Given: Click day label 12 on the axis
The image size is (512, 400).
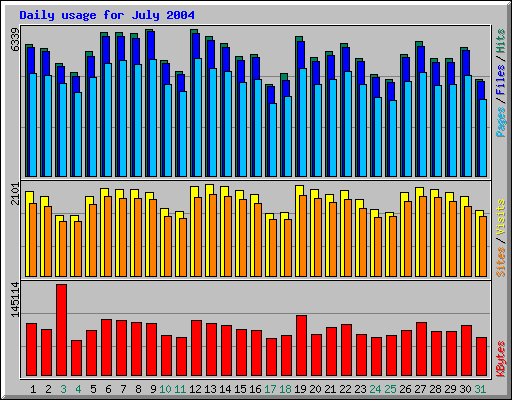Looking at the screenshot, I should 195,389.
